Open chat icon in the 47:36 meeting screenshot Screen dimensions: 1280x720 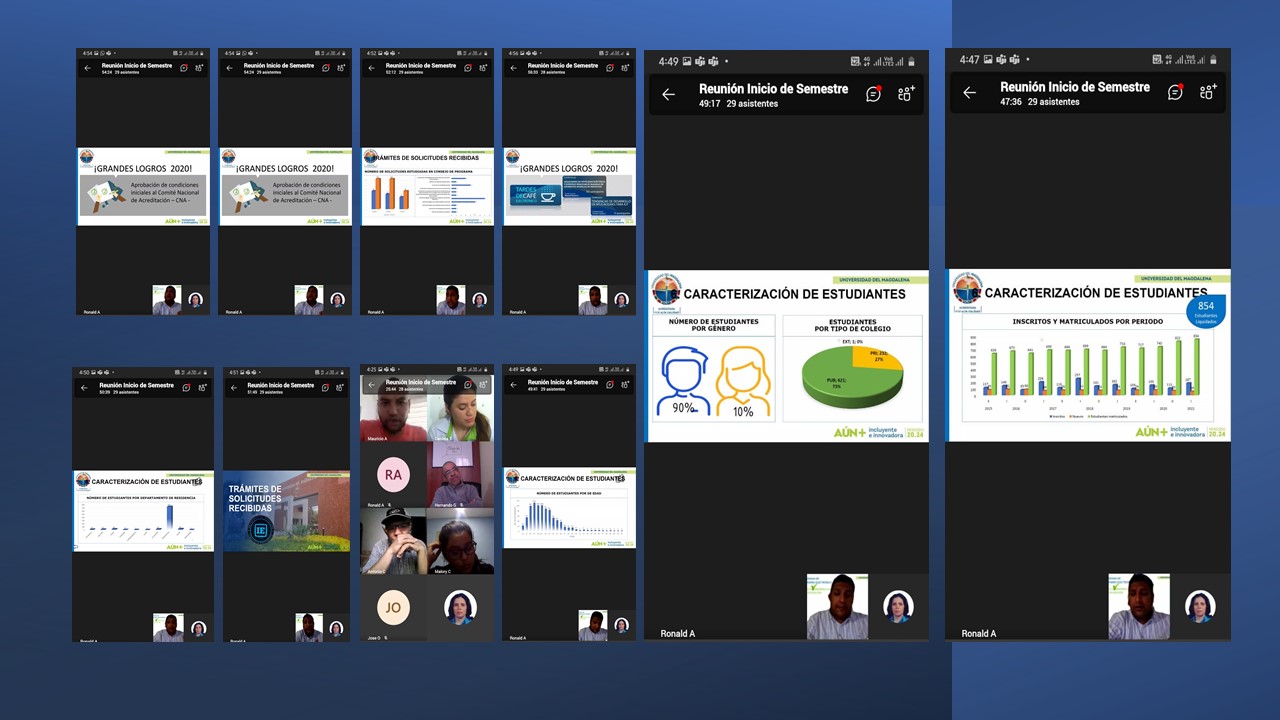(x=1176, y=92)
